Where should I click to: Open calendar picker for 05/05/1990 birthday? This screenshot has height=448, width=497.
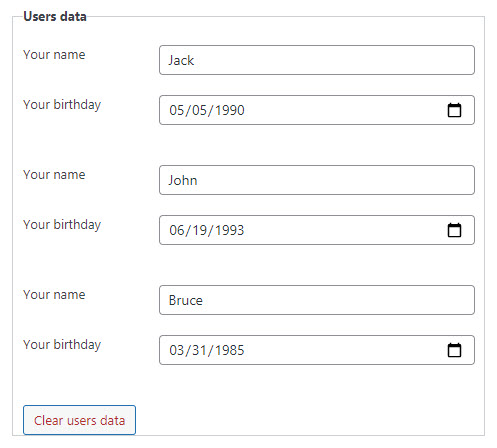[454, 110]
